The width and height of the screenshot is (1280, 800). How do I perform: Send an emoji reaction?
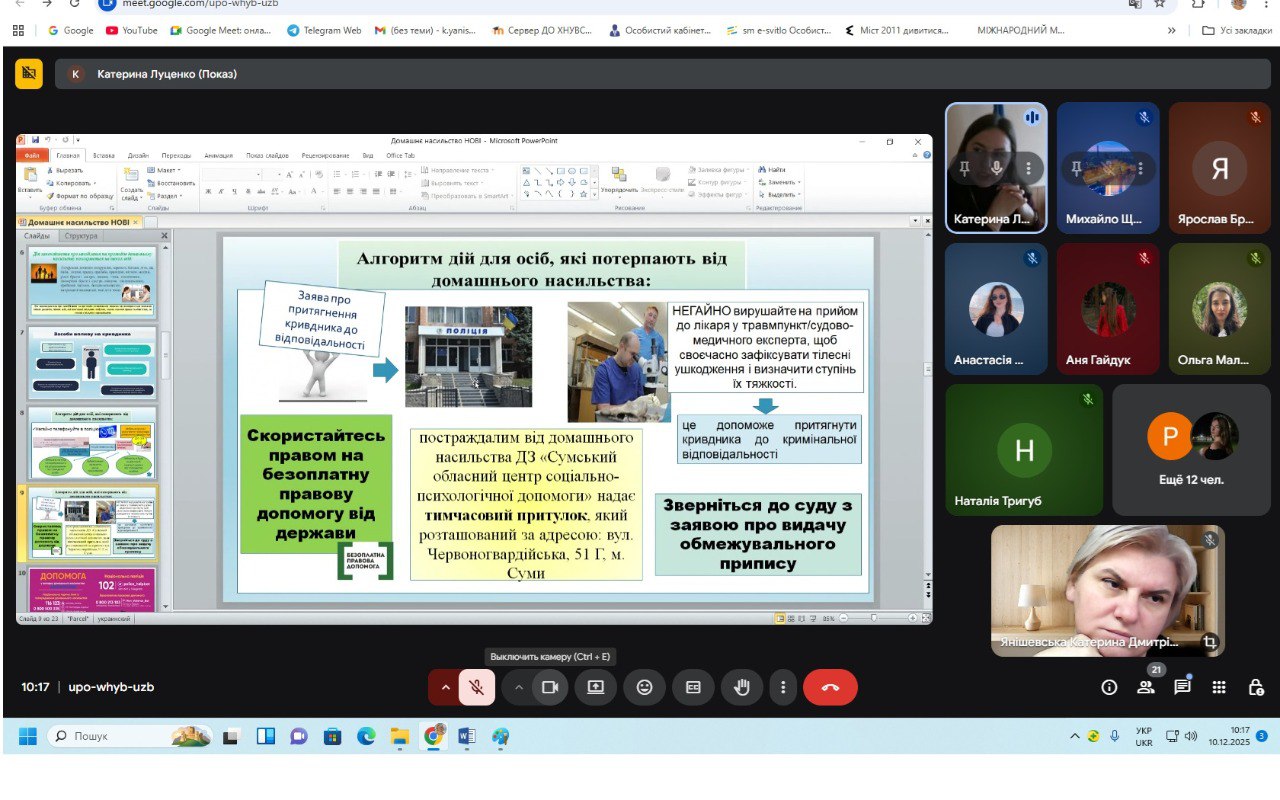click(645, 688)
